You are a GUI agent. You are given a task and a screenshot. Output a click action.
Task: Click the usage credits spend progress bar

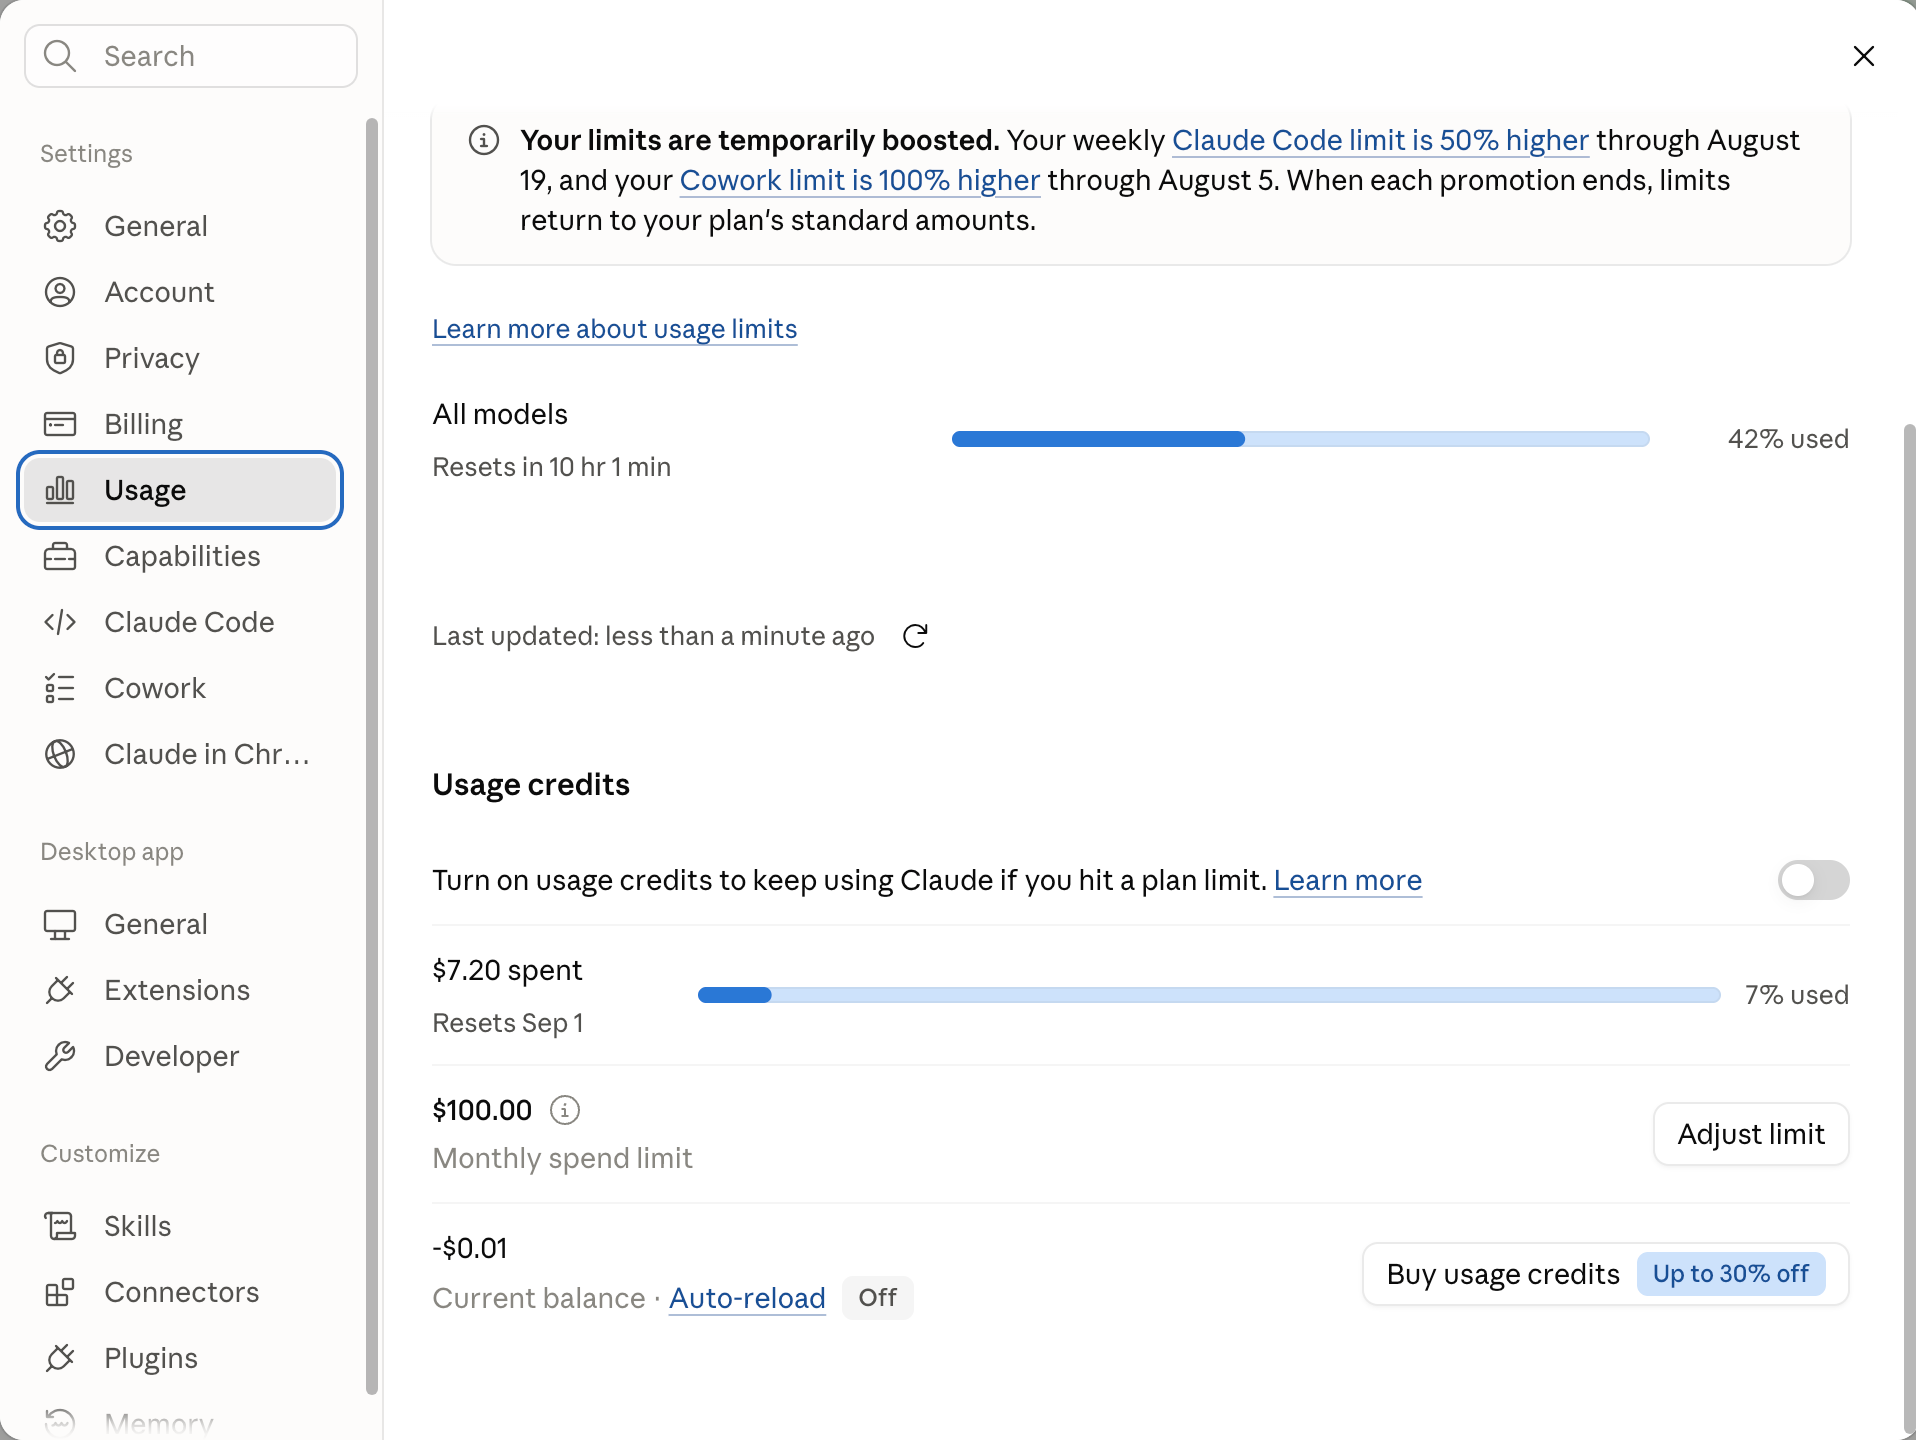pos(1209,995)
